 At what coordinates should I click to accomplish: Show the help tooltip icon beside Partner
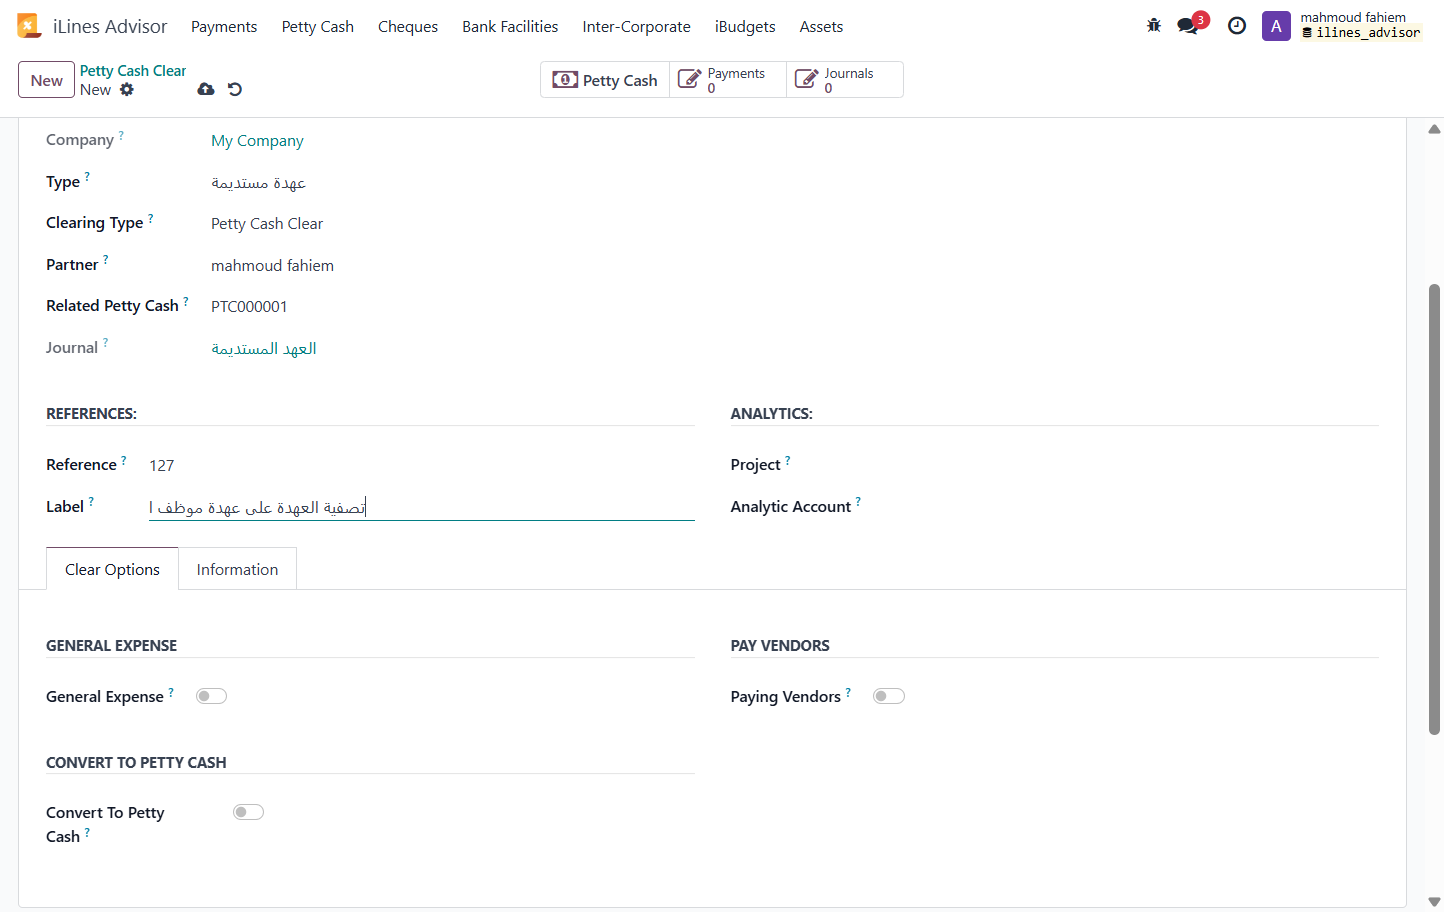106,259
